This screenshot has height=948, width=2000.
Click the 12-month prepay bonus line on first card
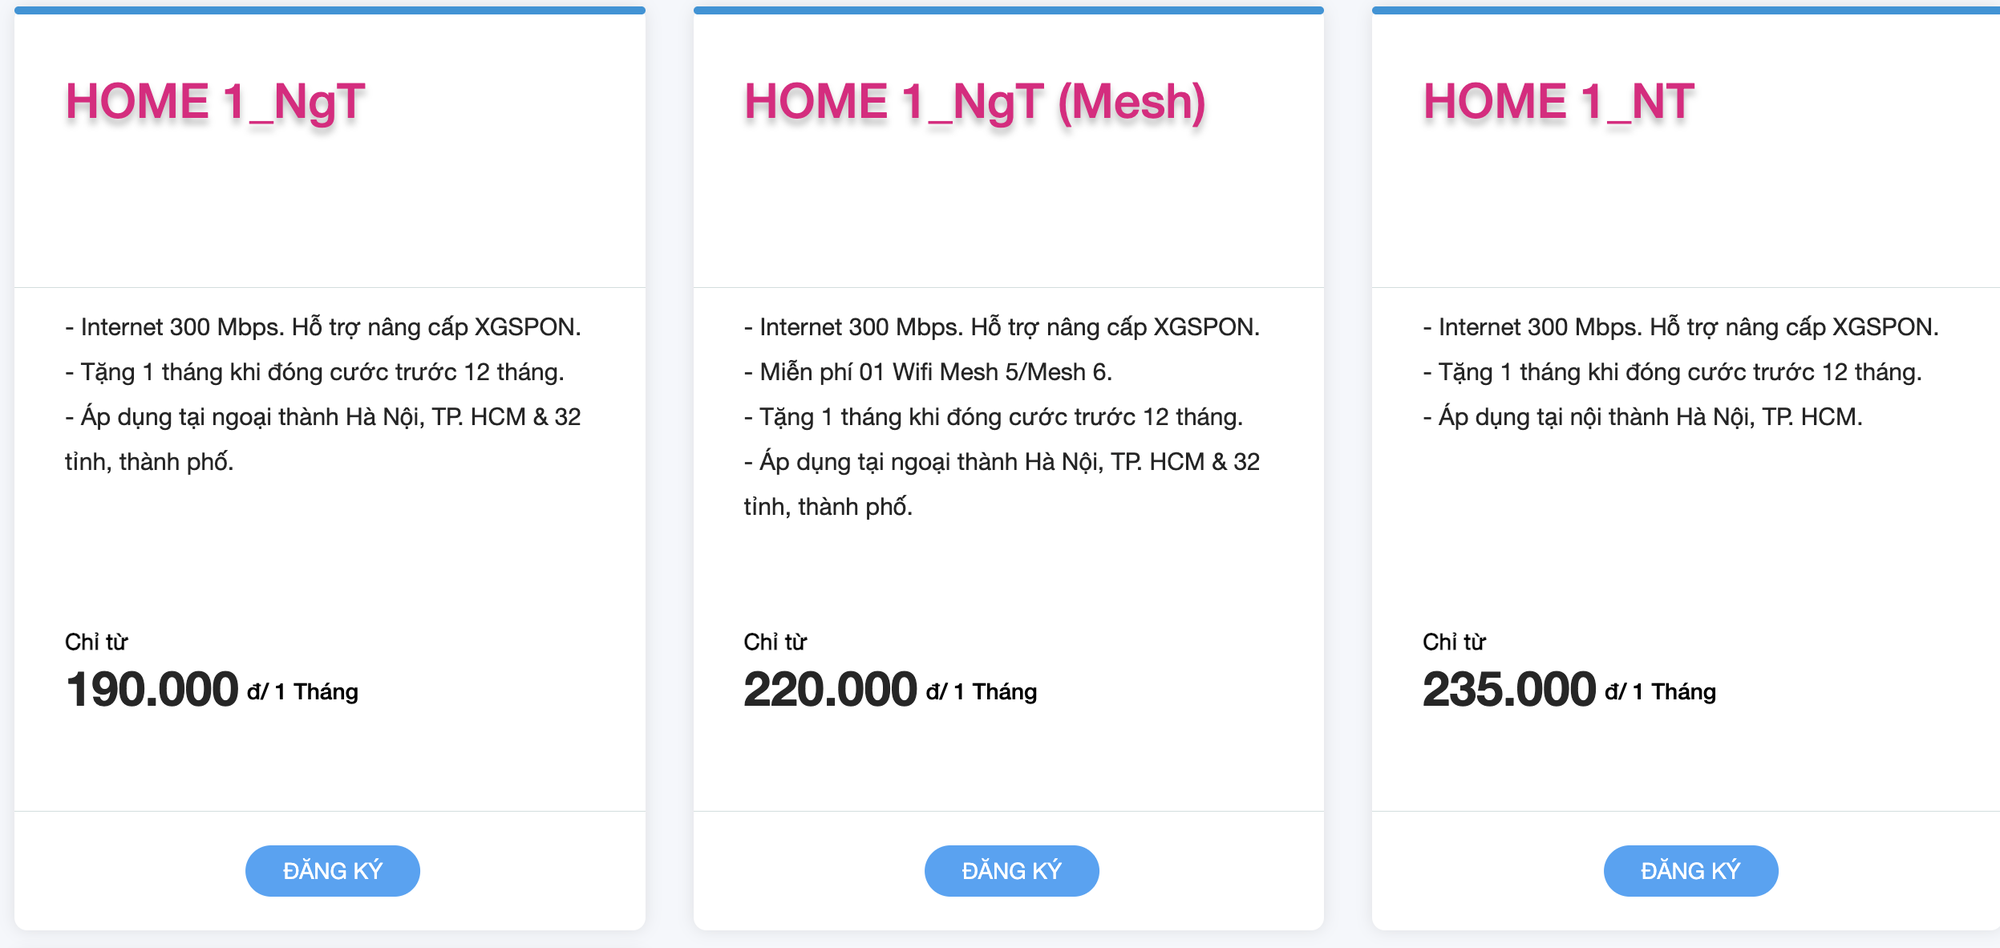coord(316,371)
